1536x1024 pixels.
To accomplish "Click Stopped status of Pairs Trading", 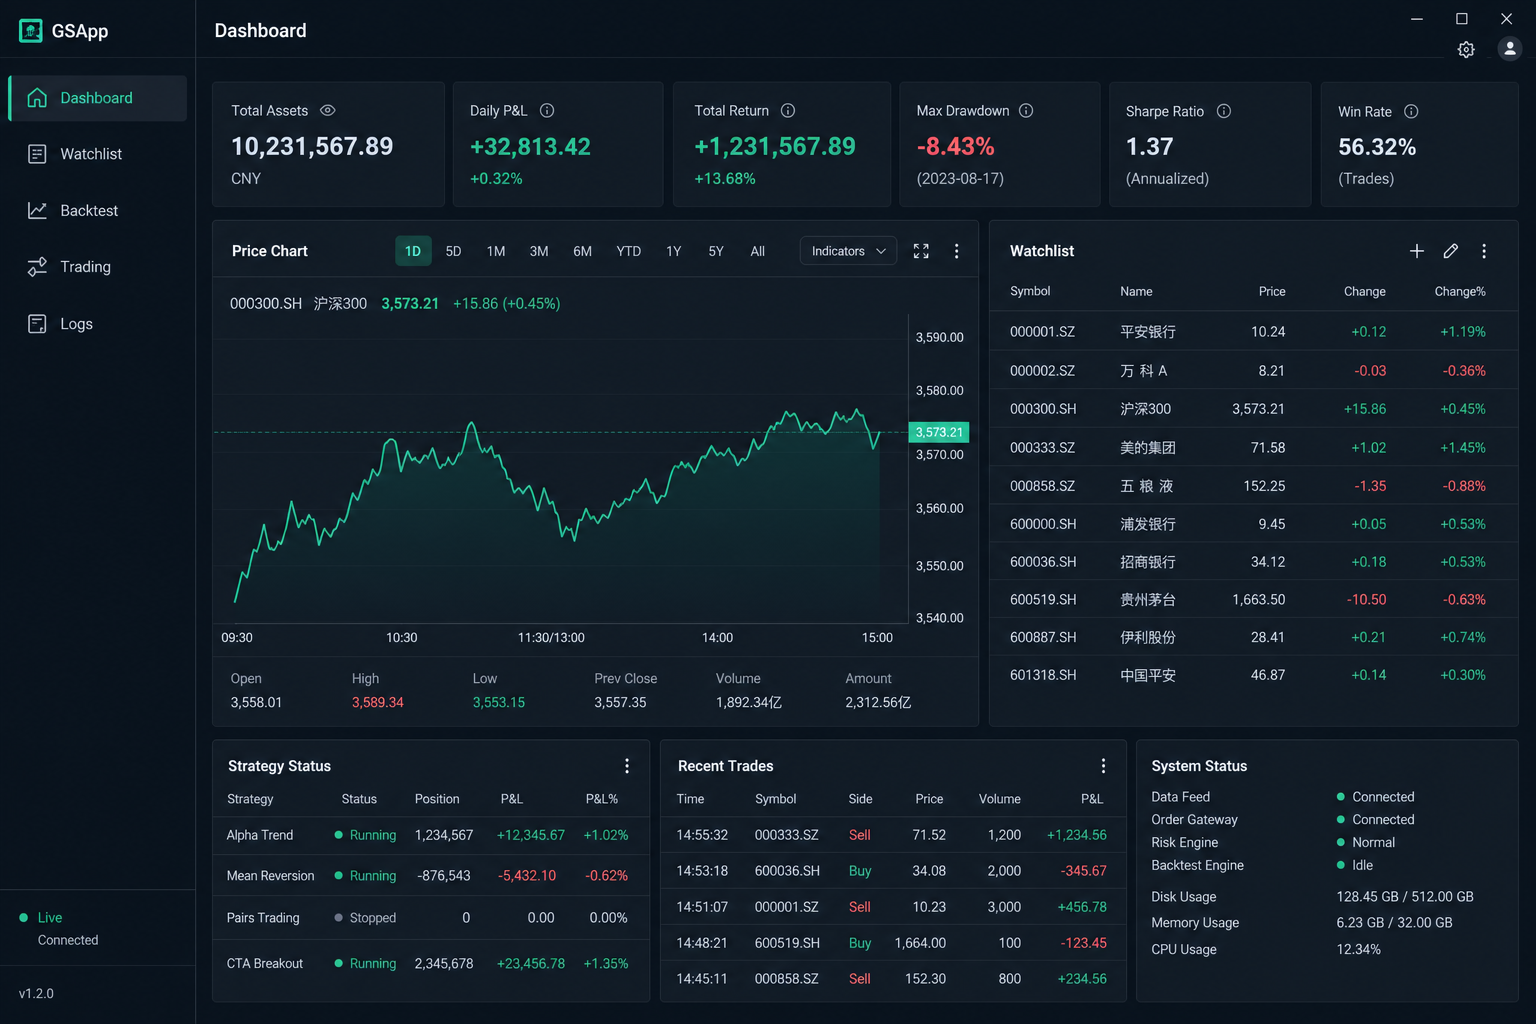I will coord(366,918).
